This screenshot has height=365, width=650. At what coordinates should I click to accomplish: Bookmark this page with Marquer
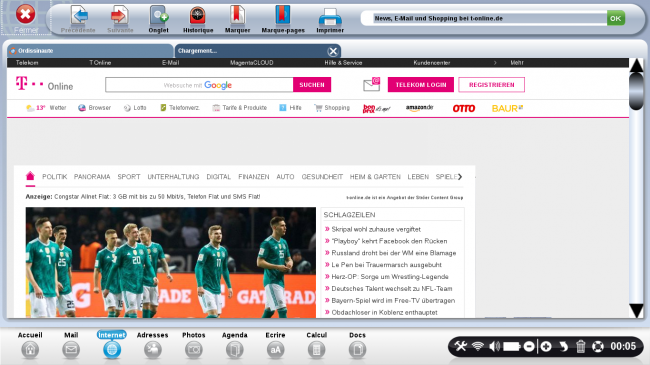237,19
